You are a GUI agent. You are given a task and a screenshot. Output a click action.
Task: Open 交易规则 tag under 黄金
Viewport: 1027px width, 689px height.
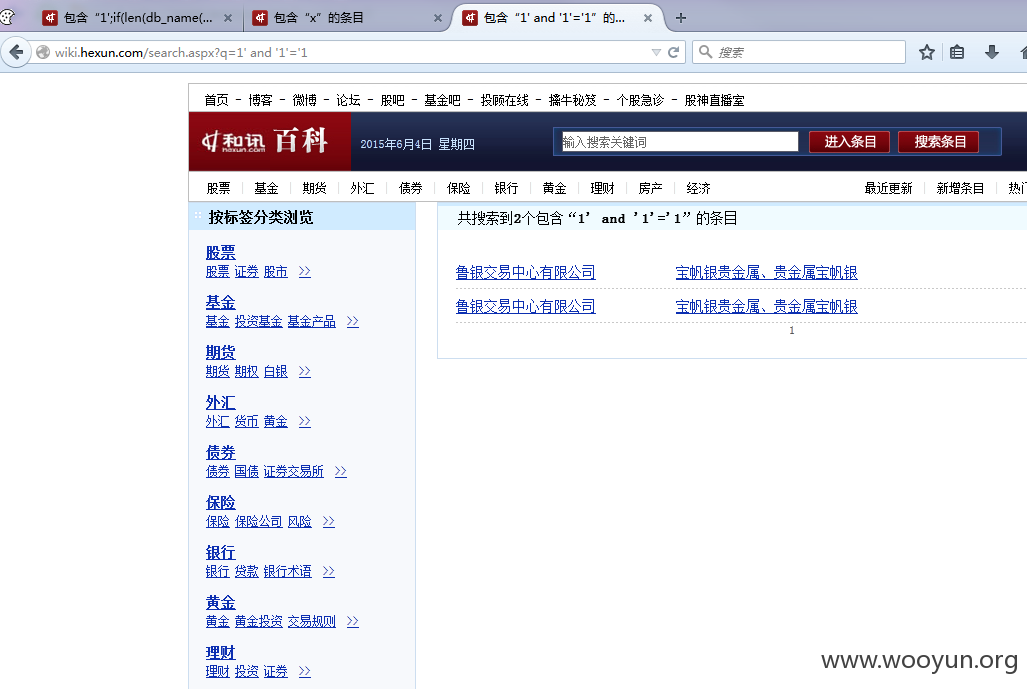click(312, 622)
